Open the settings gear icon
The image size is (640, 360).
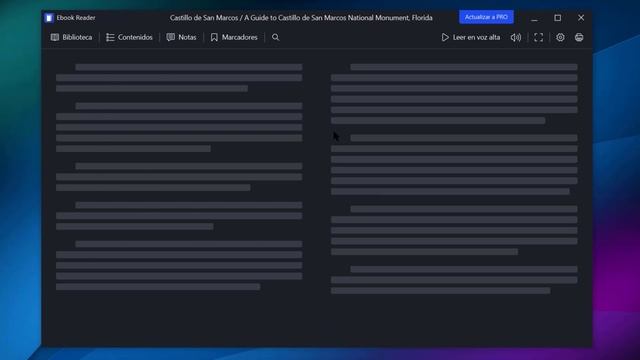(x=560, y=37)
